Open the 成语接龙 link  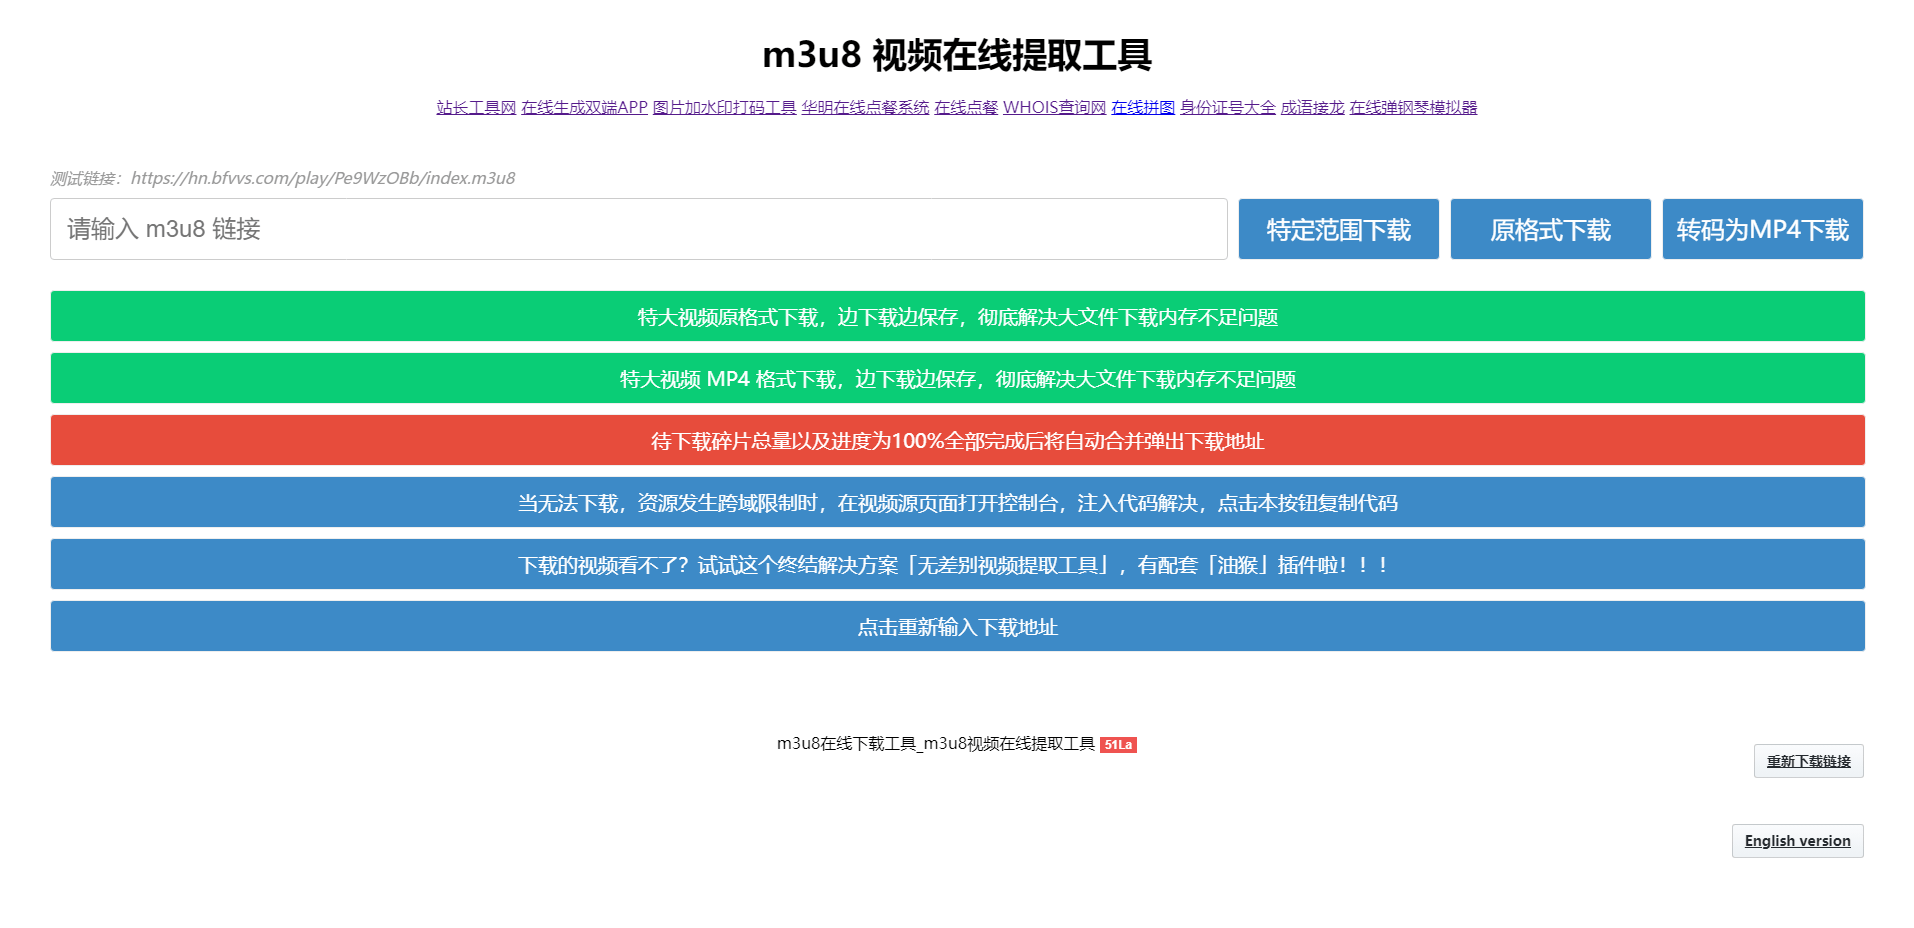(x=1312, y=107)
